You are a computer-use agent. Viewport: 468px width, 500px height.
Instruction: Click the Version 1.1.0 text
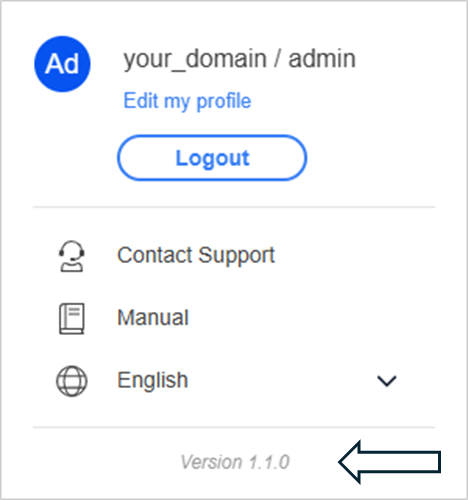tap(235, 462)
